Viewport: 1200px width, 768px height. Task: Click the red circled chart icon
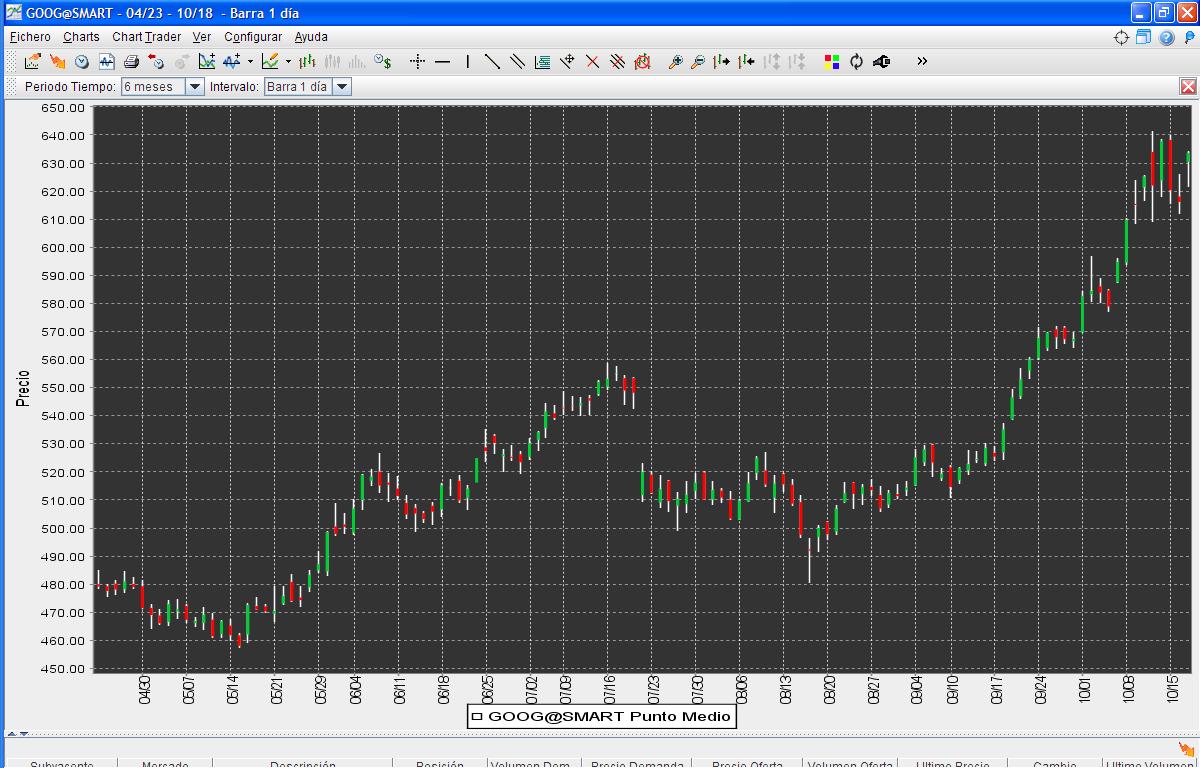click(642, 61)
